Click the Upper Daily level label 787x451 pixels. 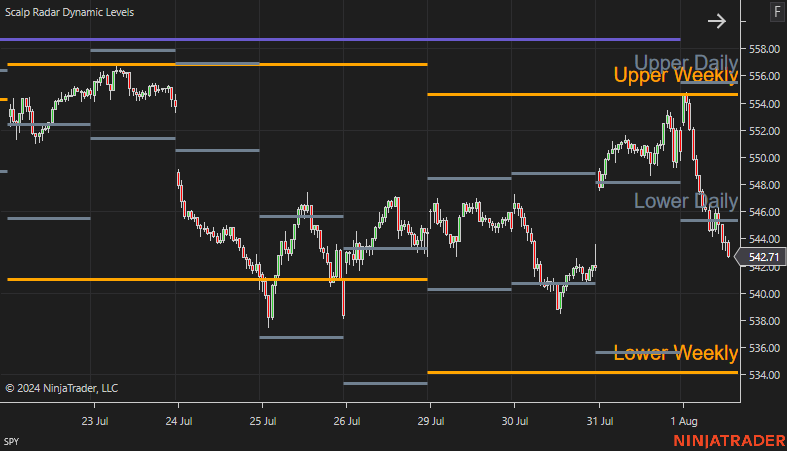pyautogui.click(x=686, y=63)
